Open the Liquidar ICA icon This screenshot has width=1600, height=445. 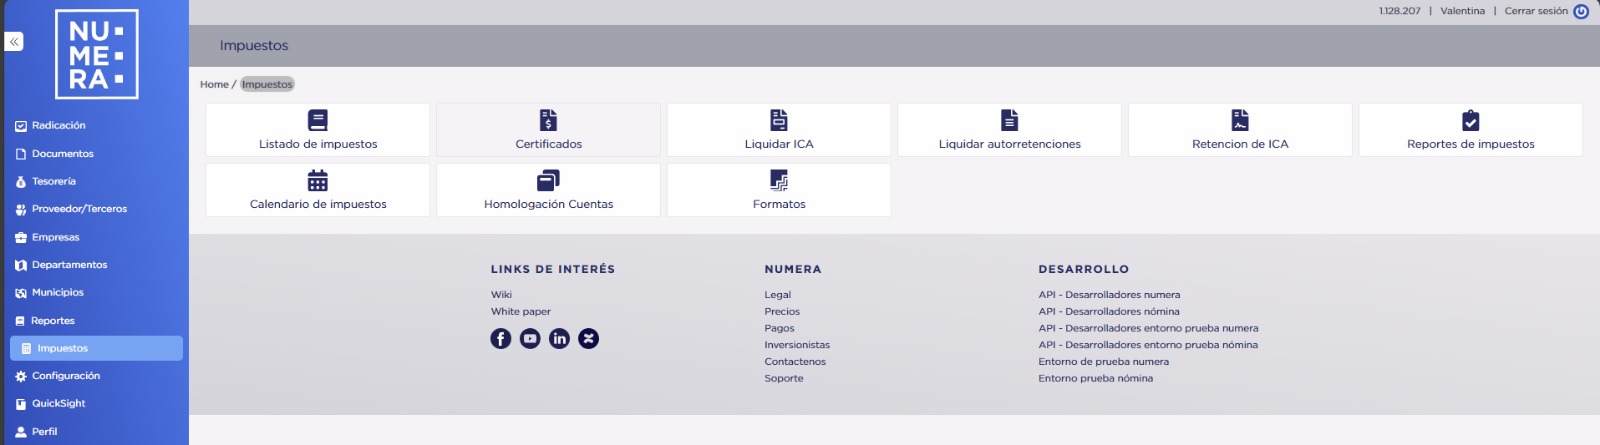[x=779, y=121]
